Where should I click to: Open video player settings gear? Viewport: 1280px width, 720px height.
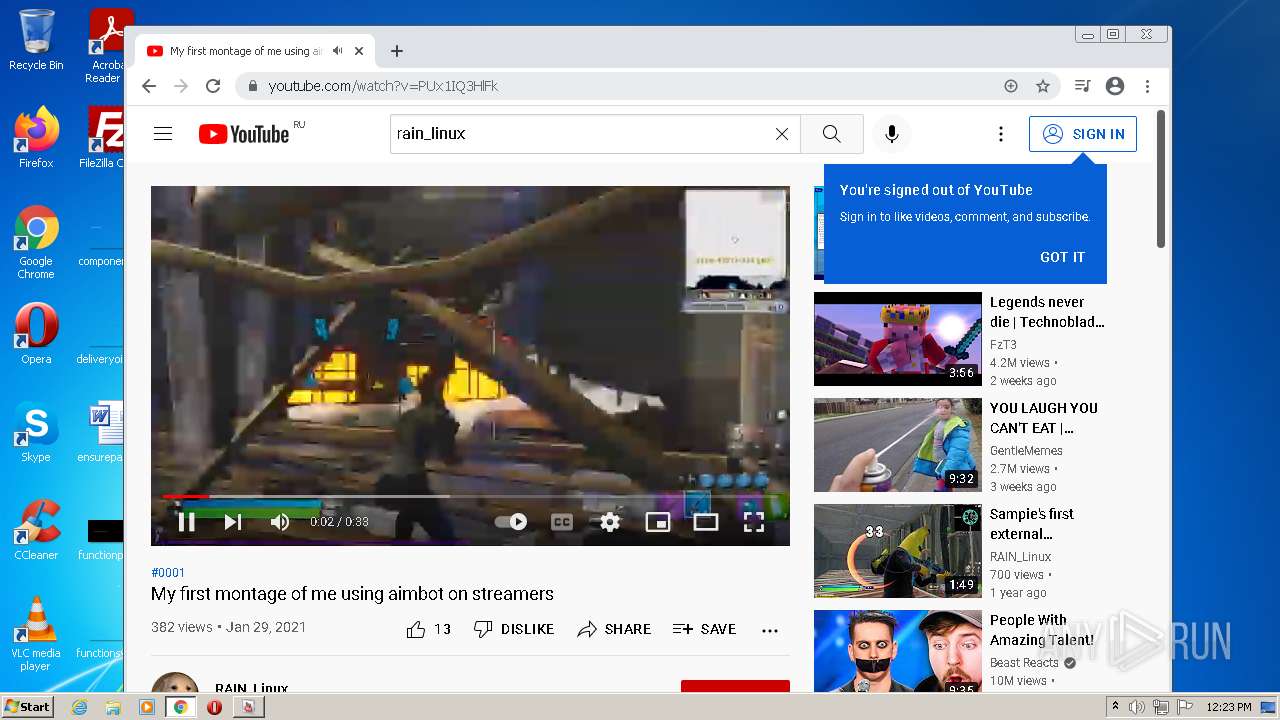[610, 522]
